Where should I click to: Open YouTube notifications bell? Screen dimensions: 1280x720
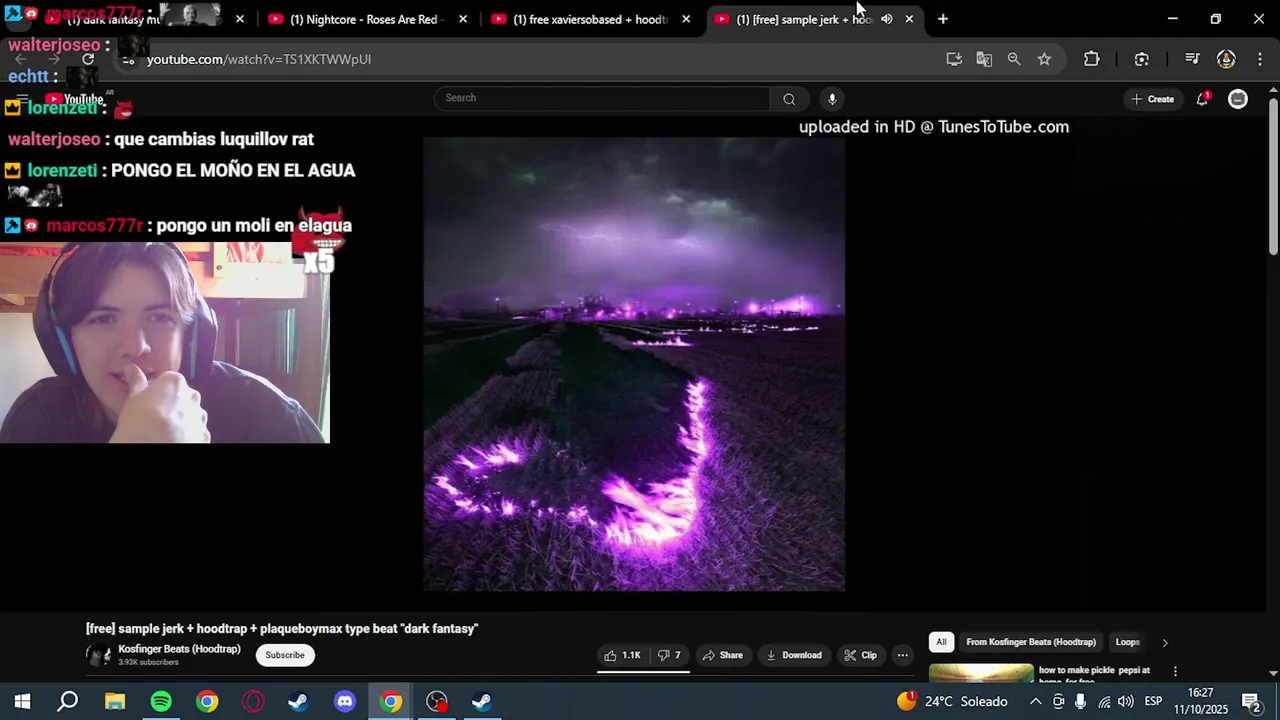[1202, 99]
